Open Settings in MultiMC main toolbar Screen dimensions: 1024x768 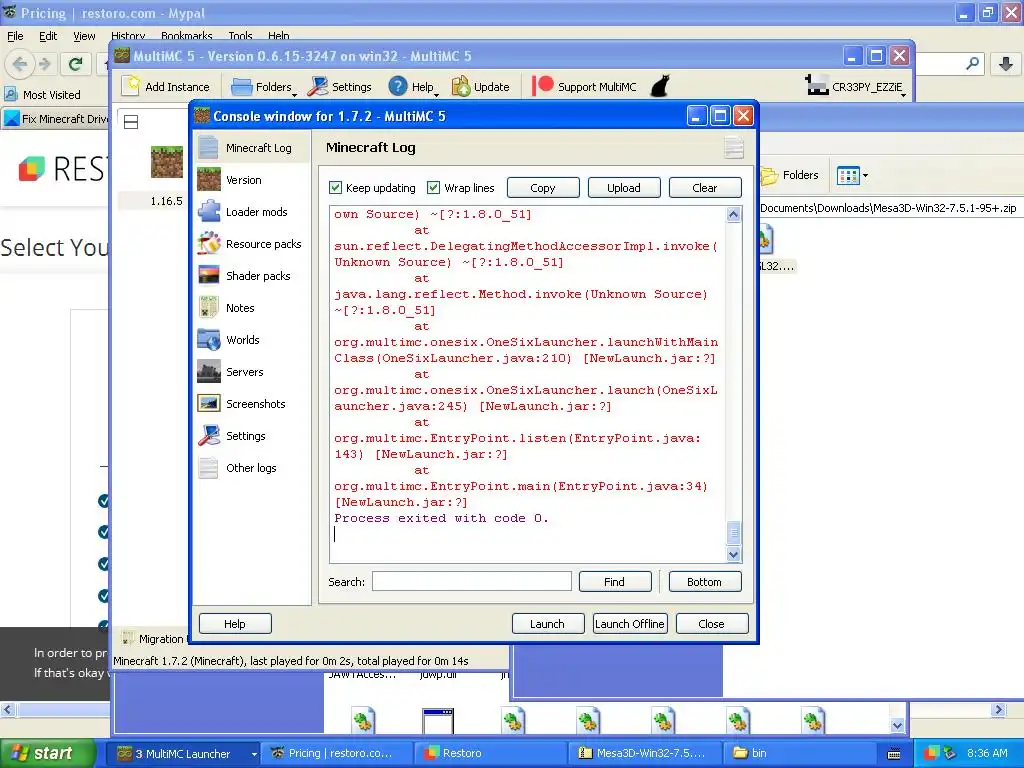(x=340, y=87)
